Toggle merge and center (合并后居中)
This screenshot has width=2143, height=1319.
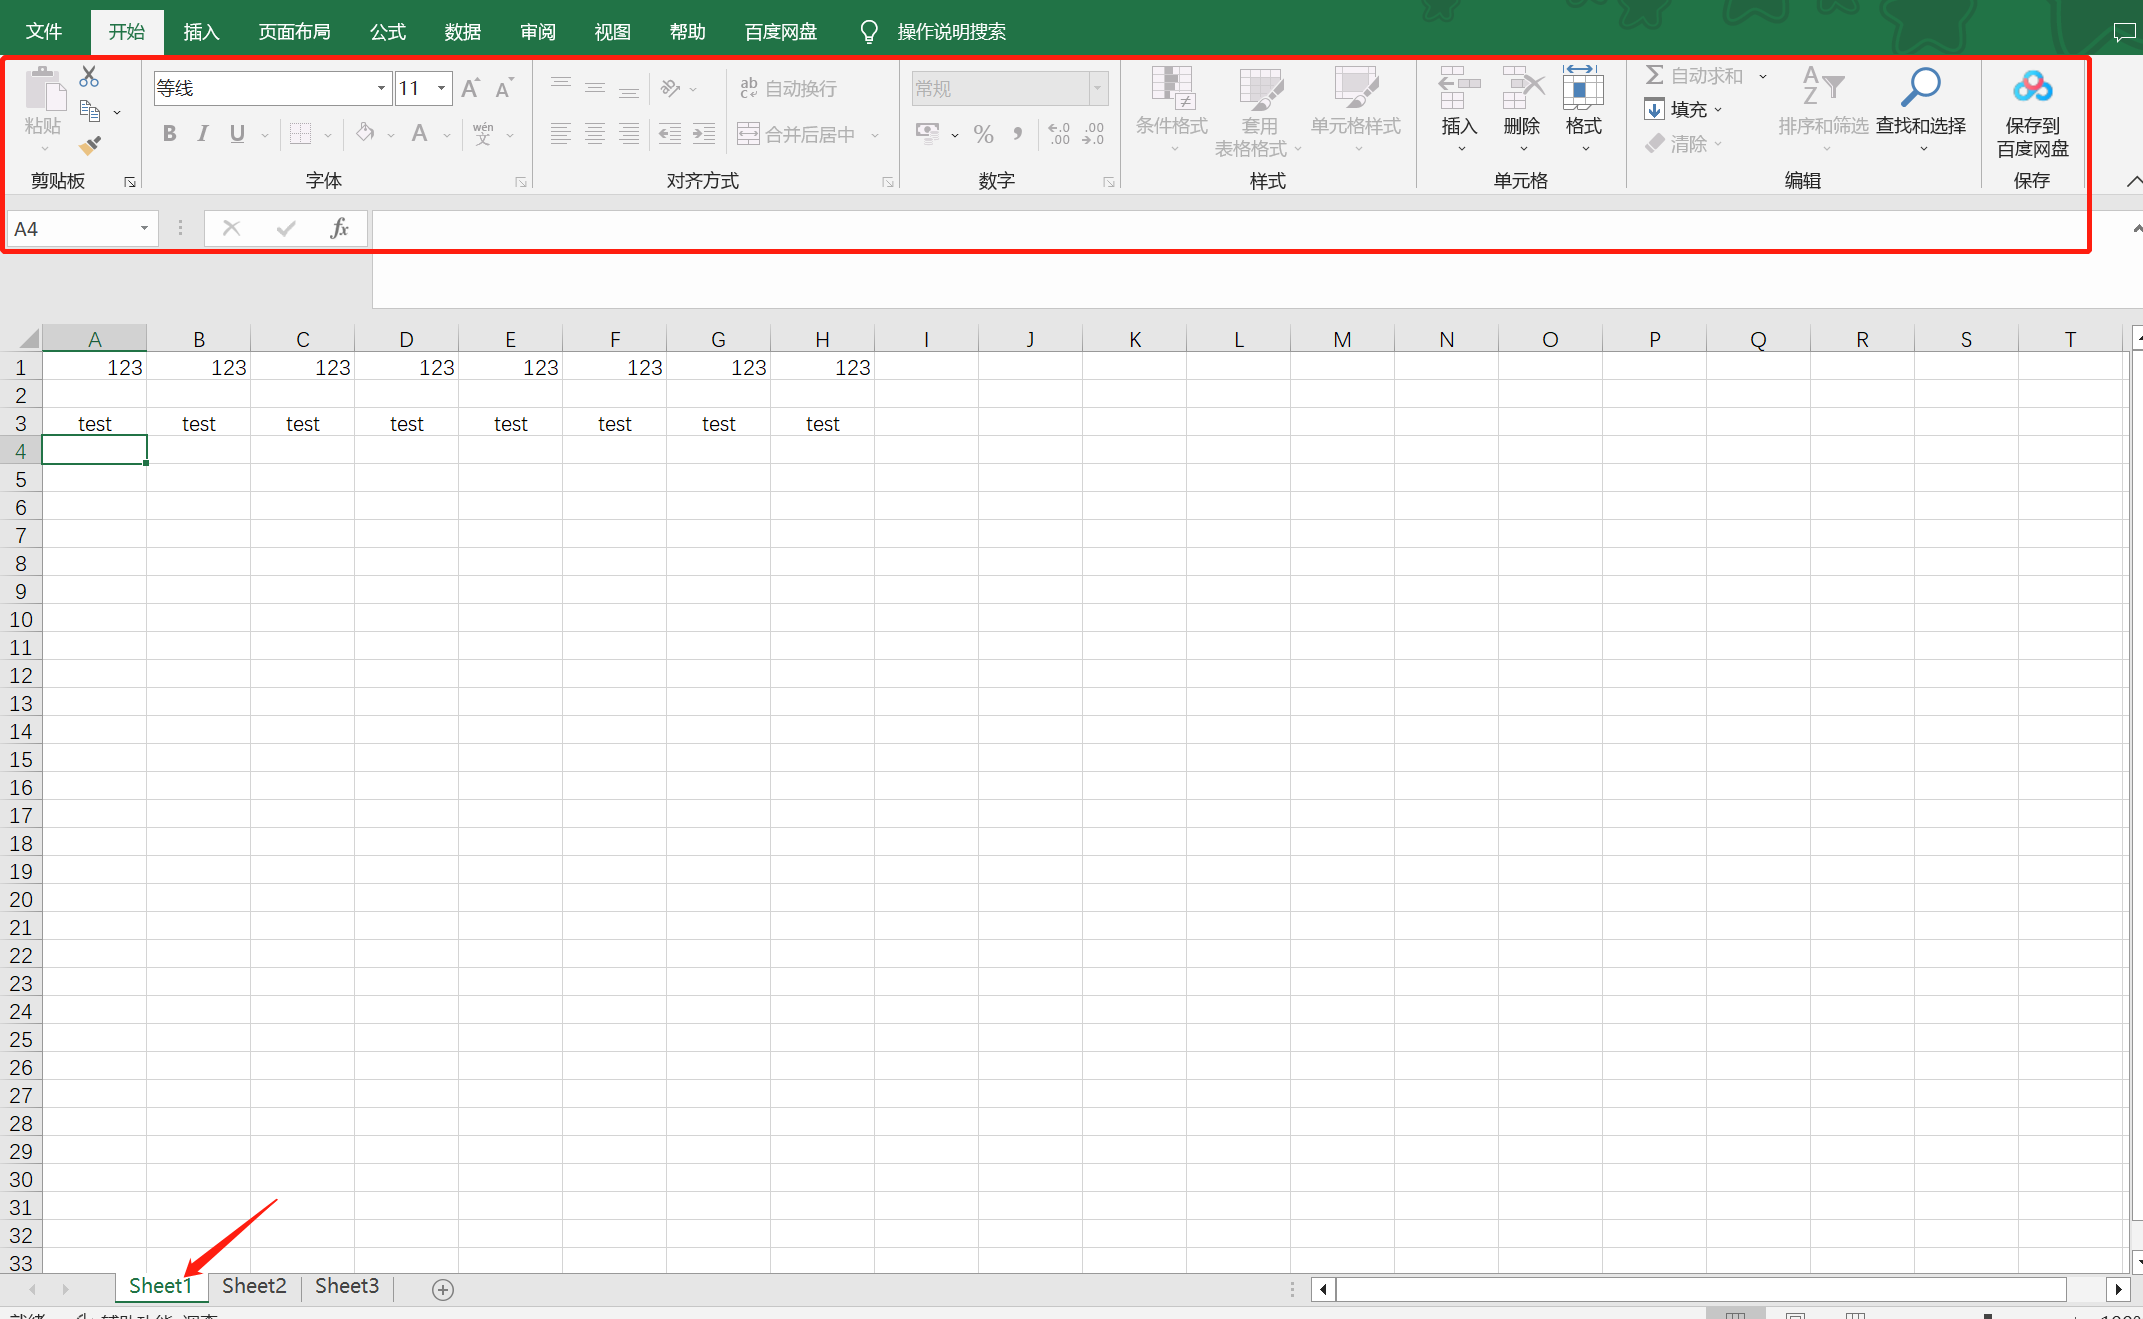tap(797, 134)
